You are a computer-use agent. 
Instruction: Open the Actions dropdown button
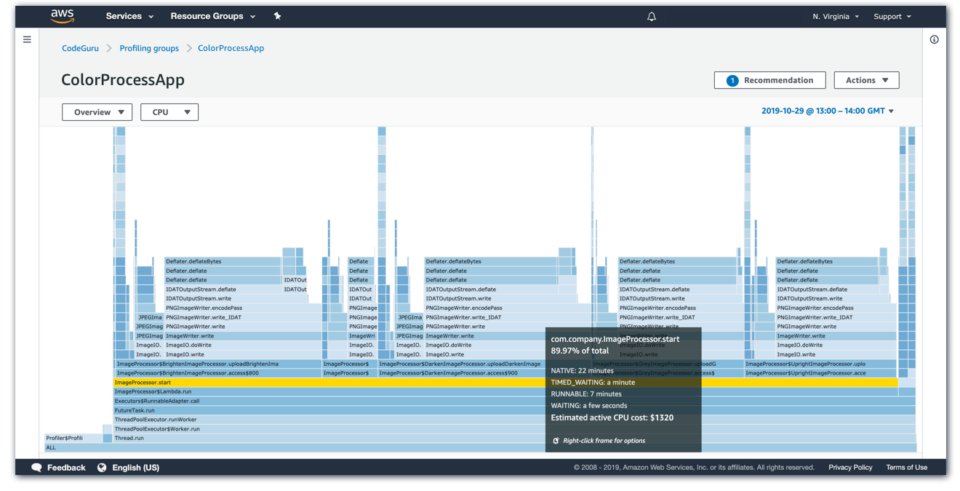tap(866, 80)
